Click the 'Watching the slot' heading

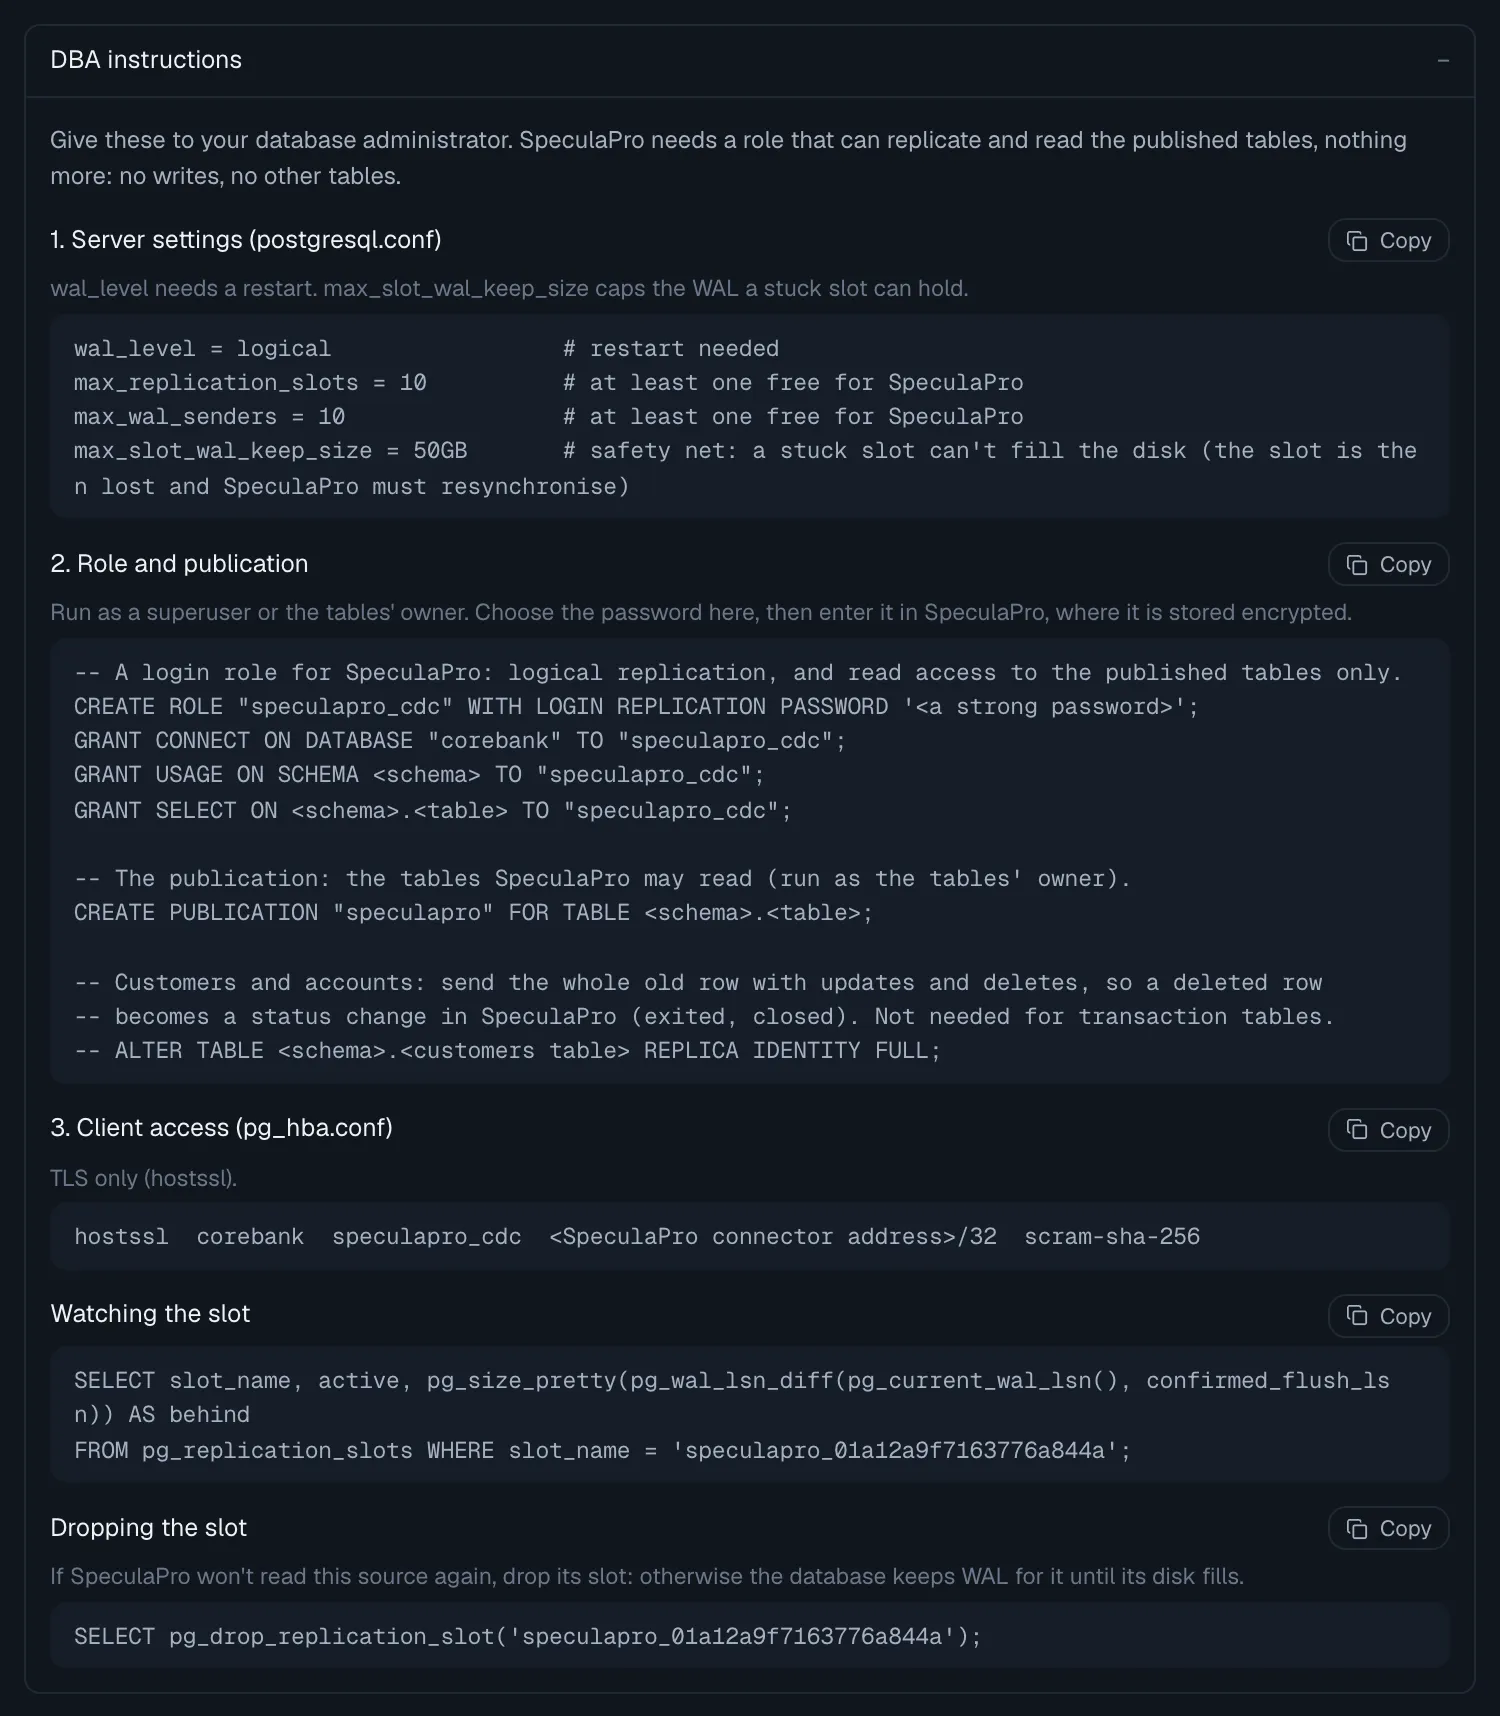tap(150, 1314)
